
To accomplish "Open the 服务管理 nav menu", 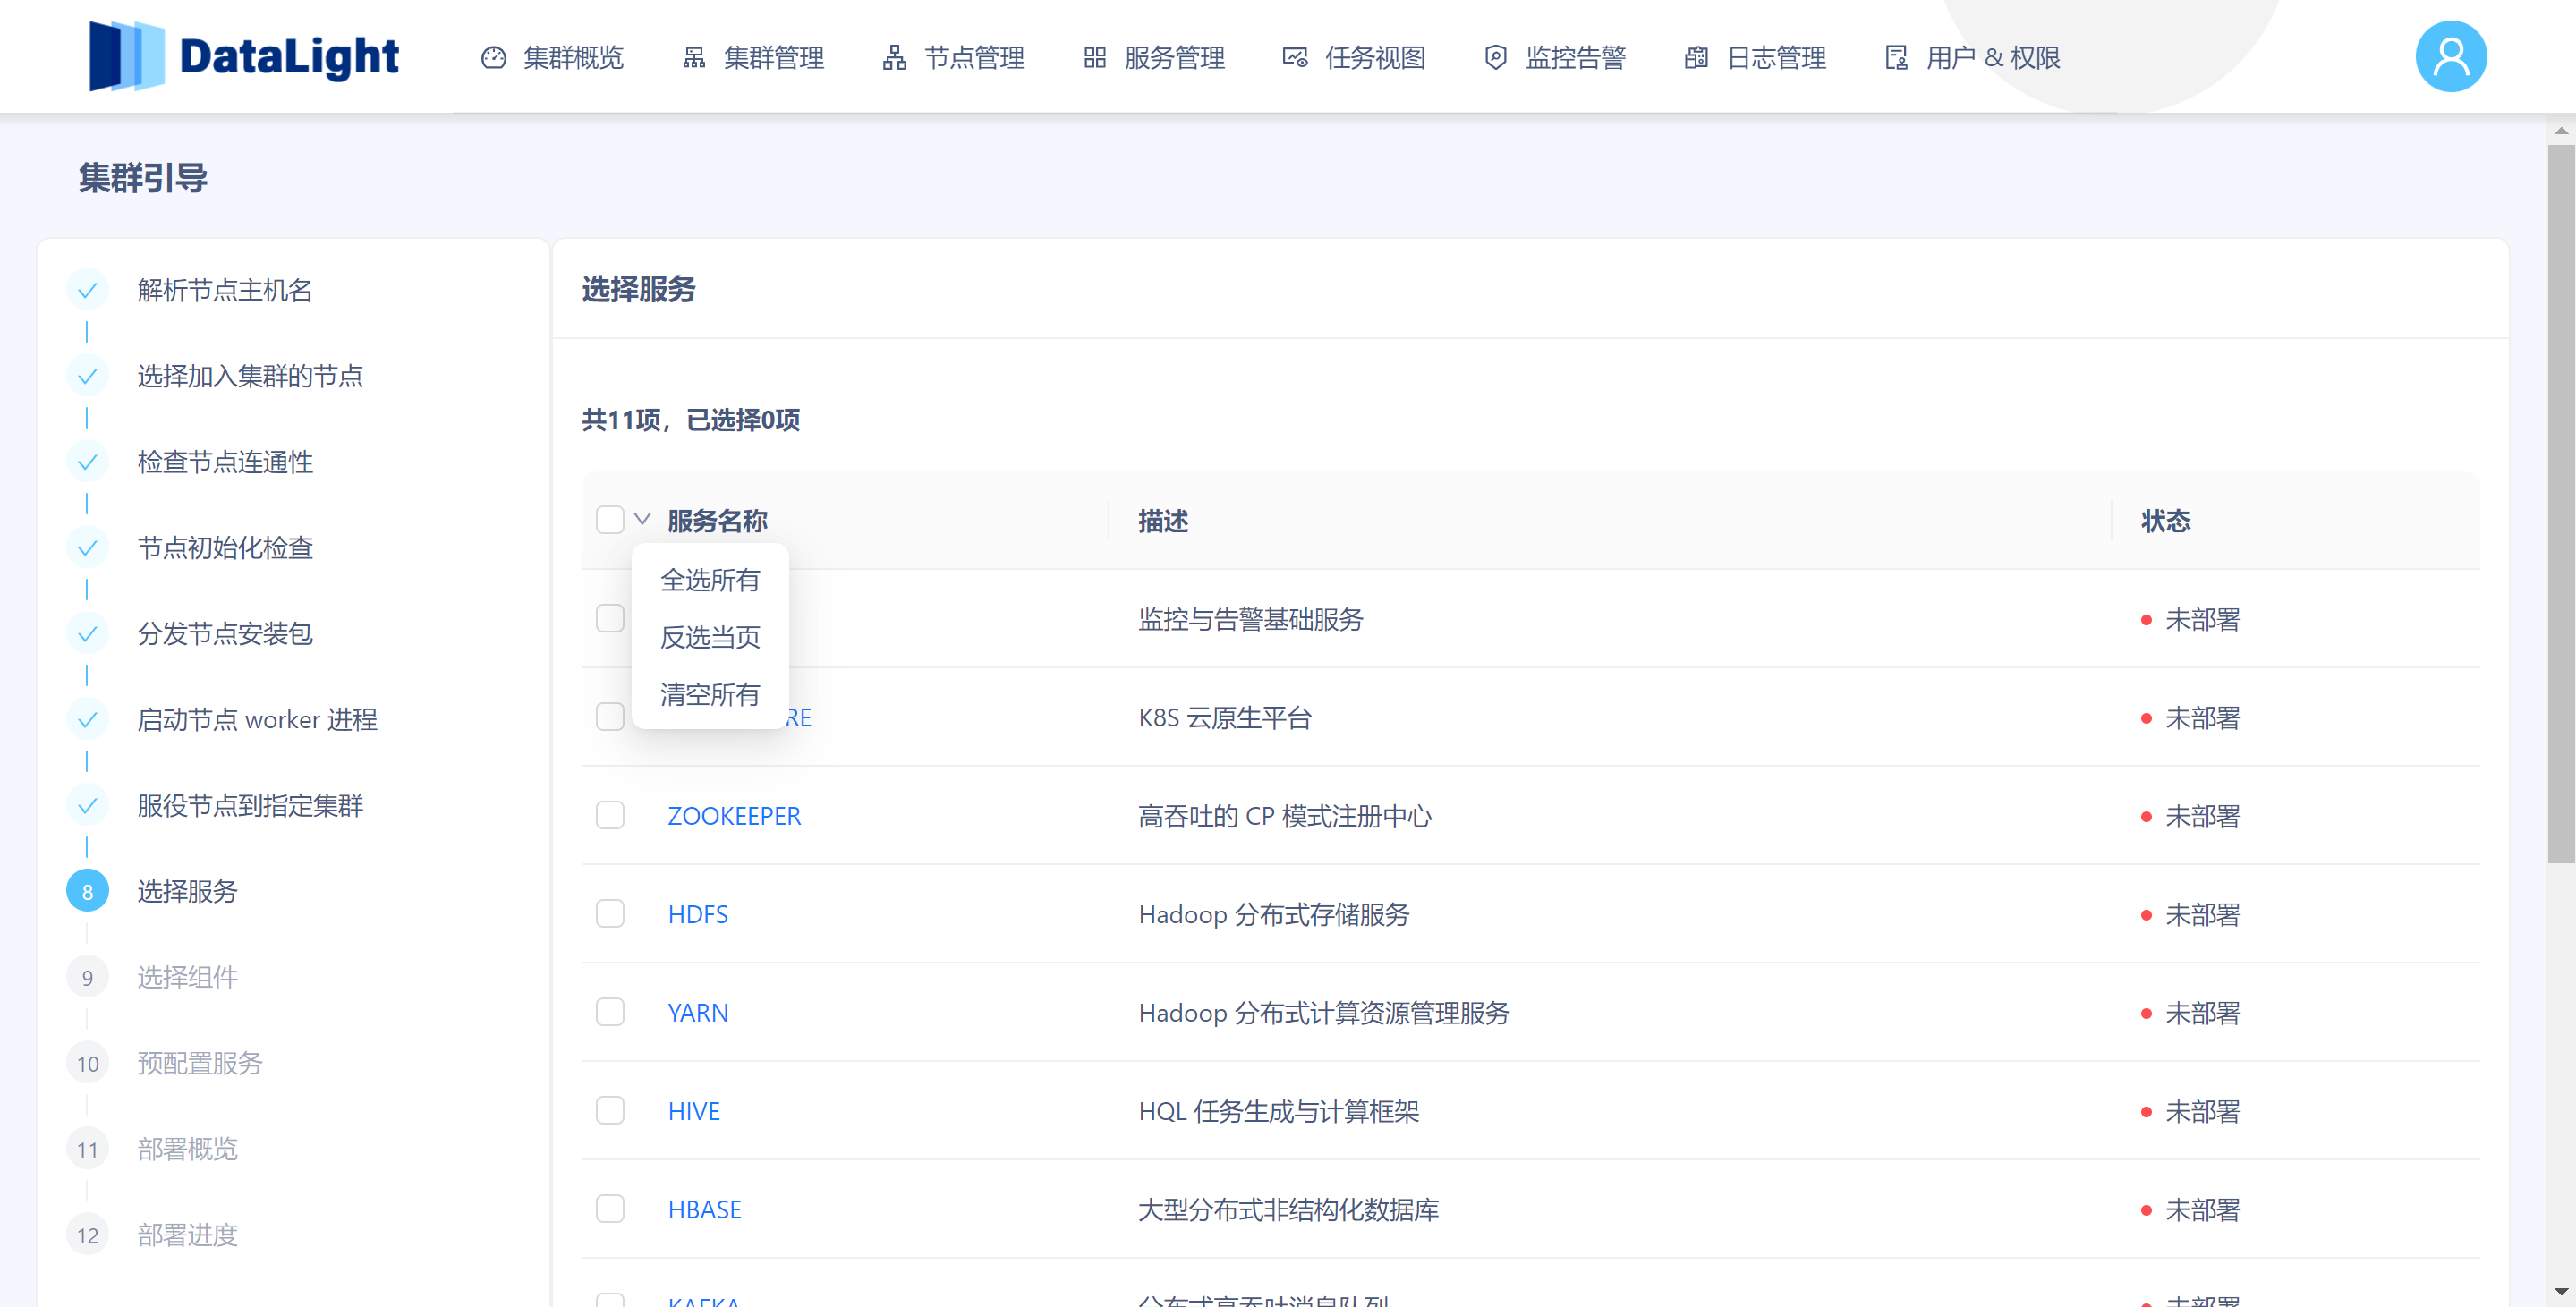I will pyautogui.click(x=1154, y=58).
